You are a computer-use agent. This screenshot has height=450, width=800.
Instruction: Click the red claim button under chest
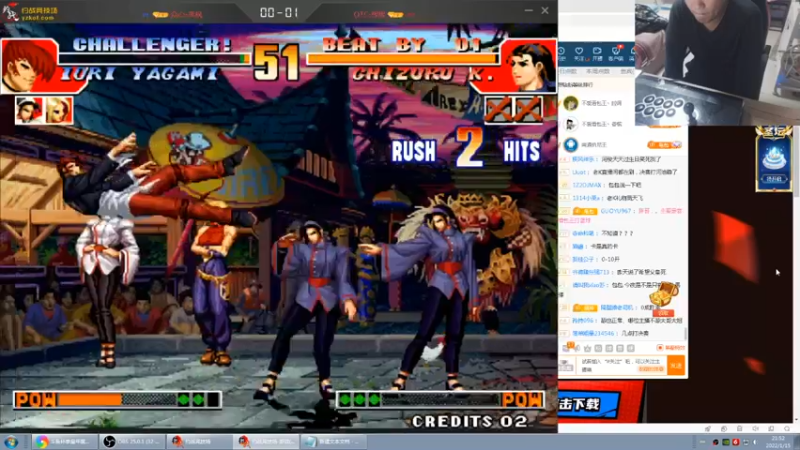(663, 313)
